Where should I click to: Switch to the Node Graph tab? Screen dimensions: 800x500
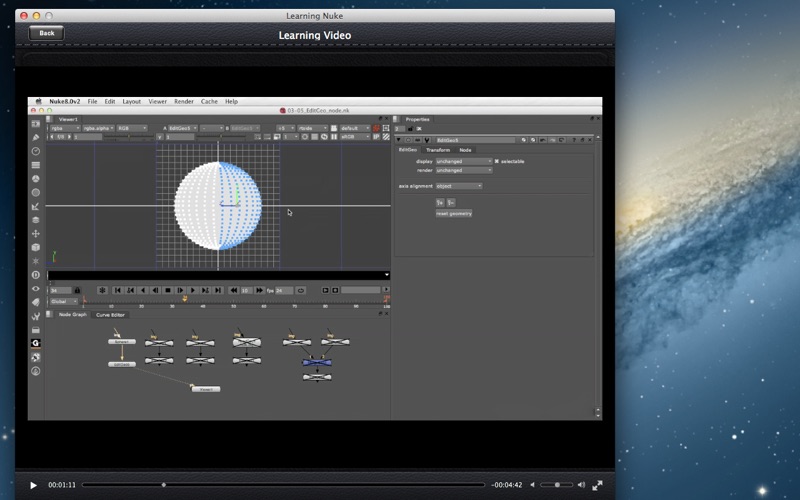(x=72, y=315)
